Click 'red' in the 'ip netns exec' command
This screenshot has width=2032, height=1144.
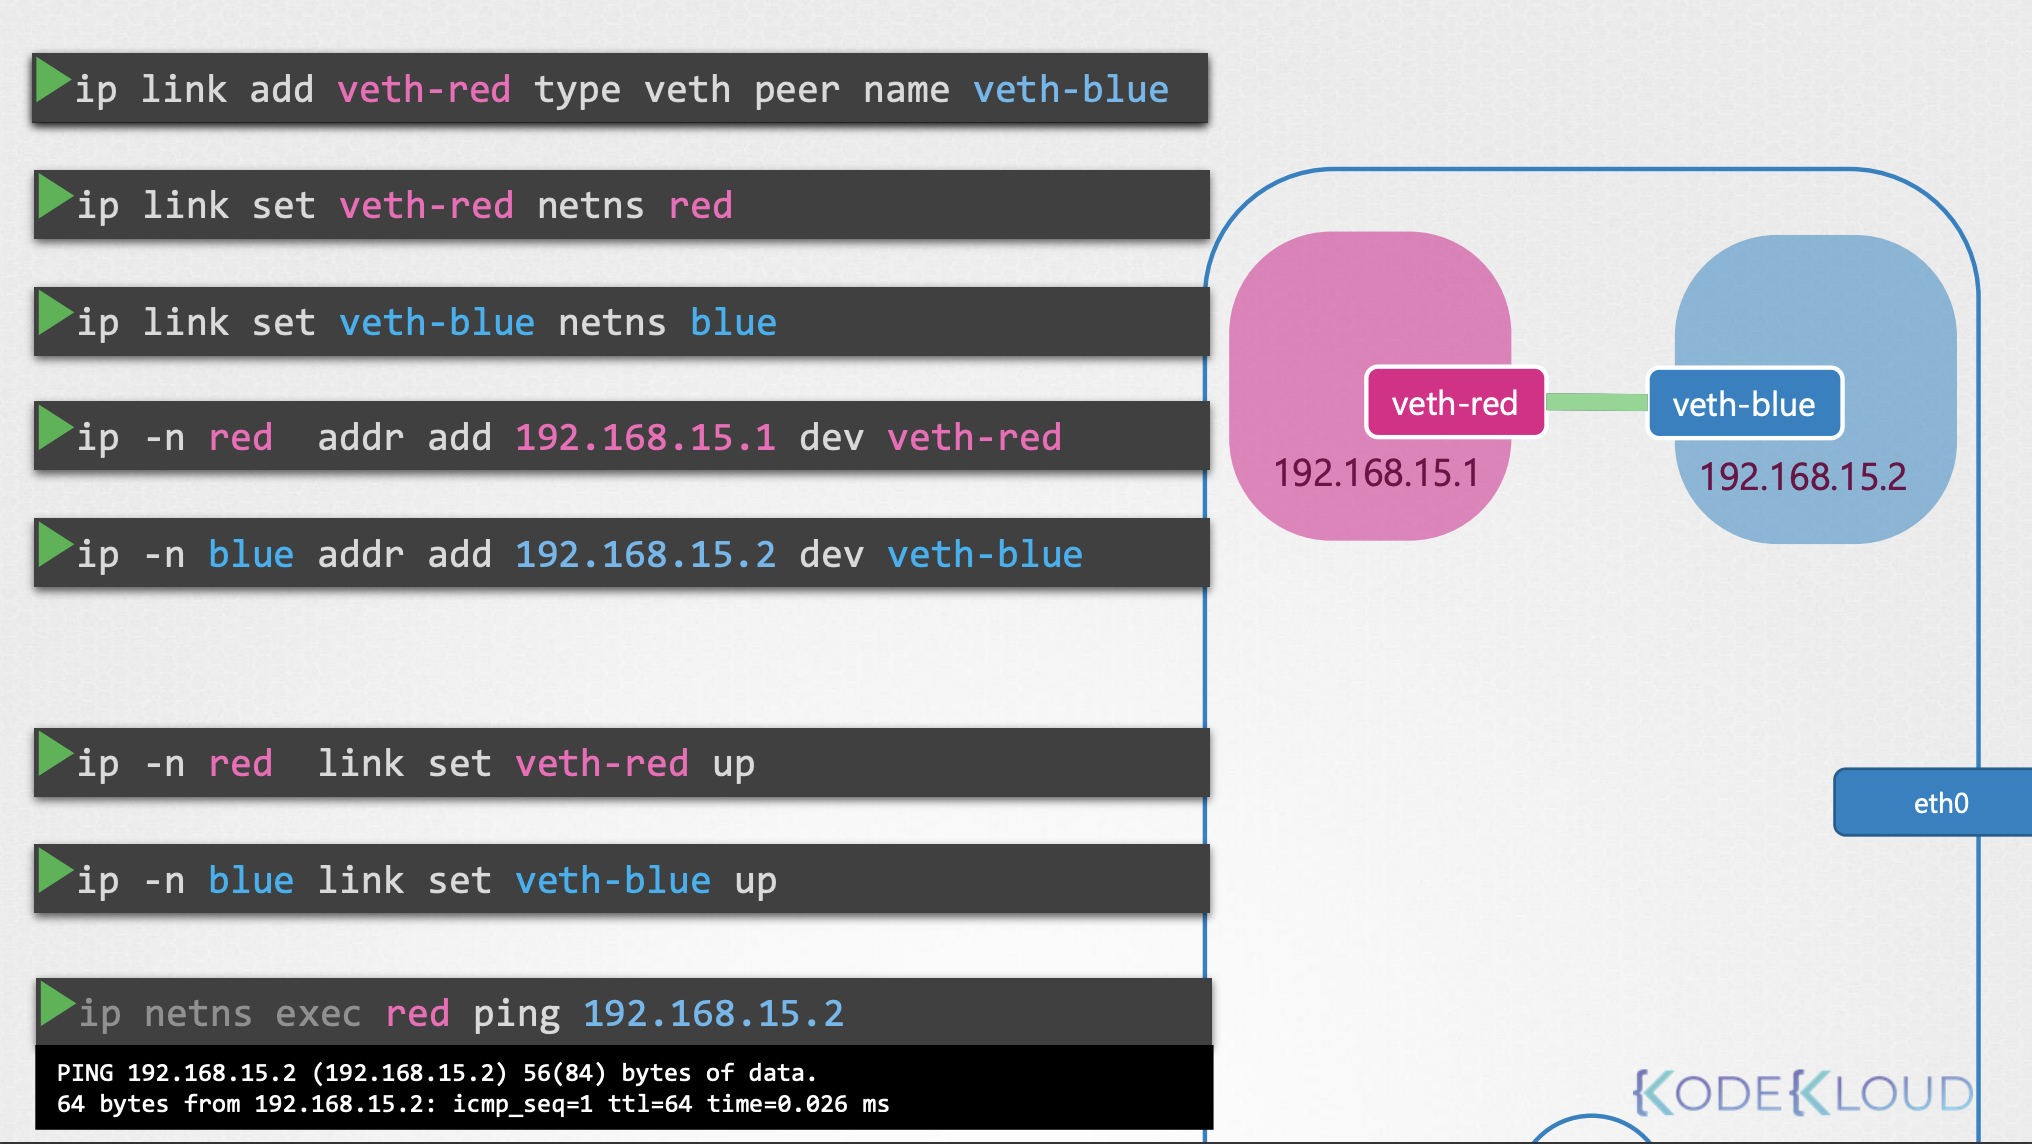[417, 1014]
